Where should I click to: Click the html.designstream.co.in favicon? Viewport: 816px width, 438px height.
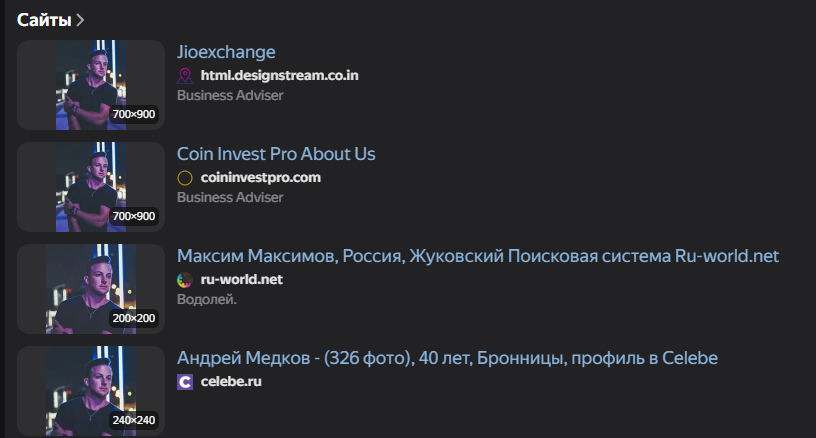pos(184,76)
